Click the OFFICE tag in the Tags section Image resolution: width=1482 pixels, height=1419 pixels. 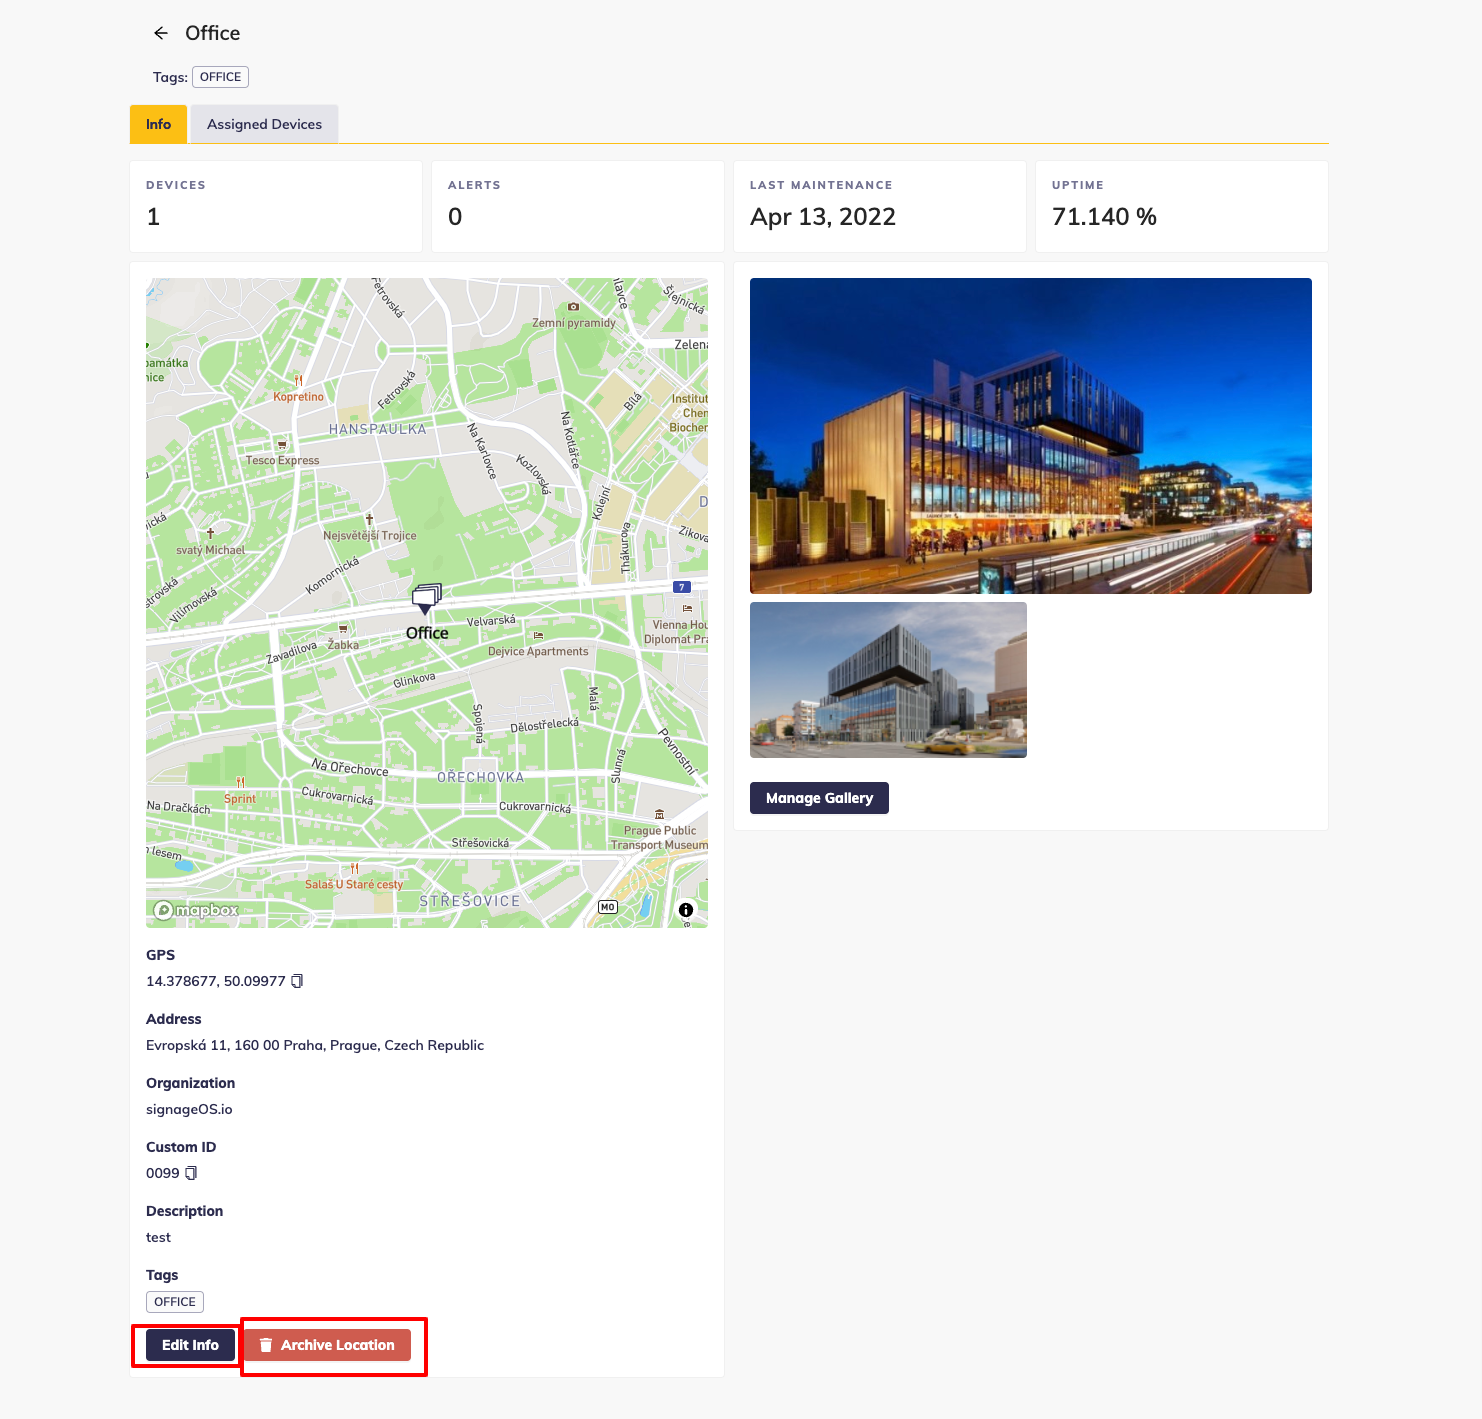pos(175,1302)
